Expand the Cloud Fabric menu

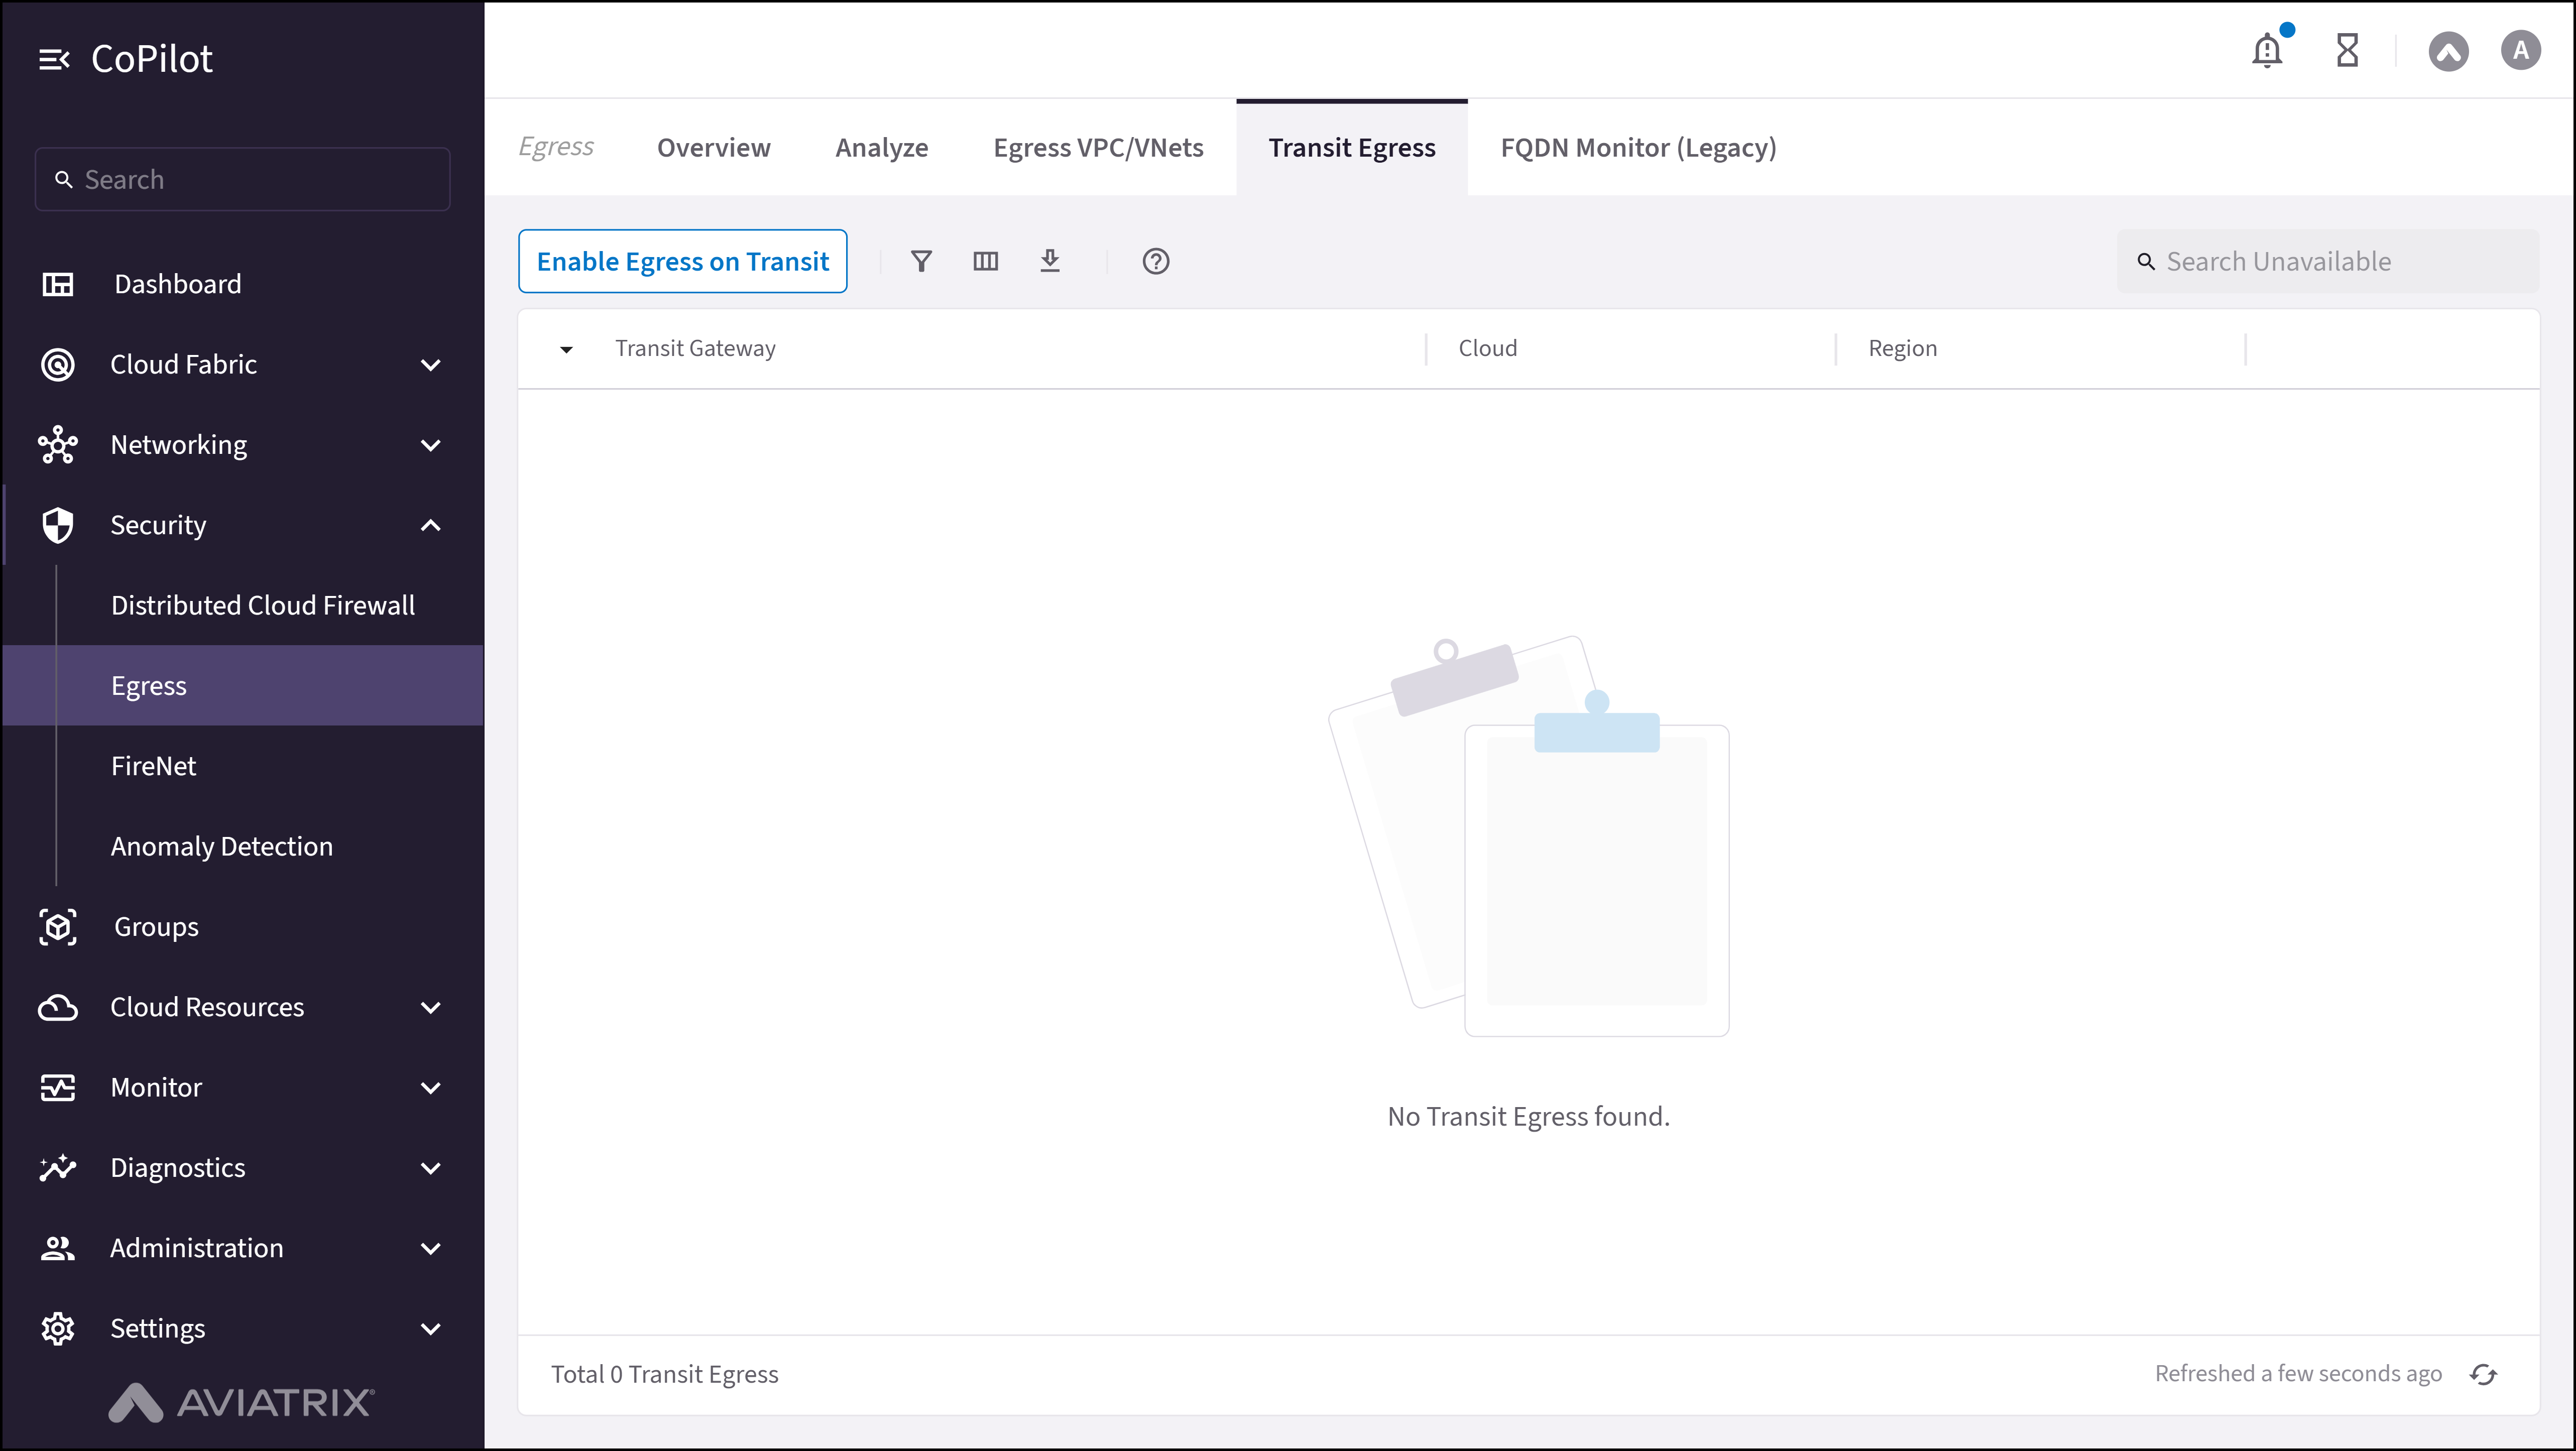[x=430, y=364]
